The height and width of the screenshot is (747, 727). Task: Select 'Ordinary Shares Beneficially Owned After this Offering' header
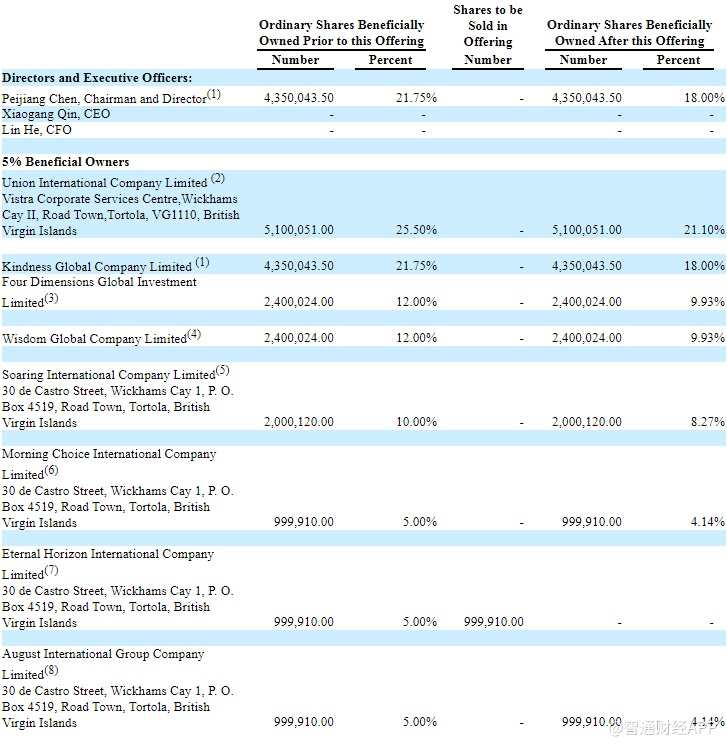(x=629, y=33)
